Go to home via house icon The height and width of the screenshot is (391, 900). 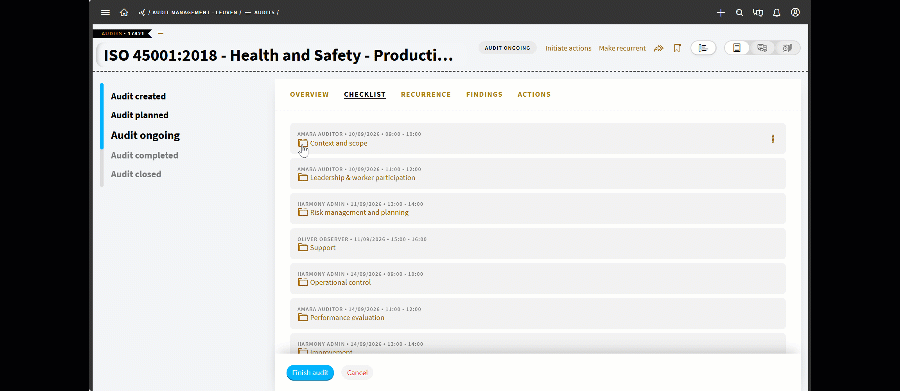click(x=124, y=12)
